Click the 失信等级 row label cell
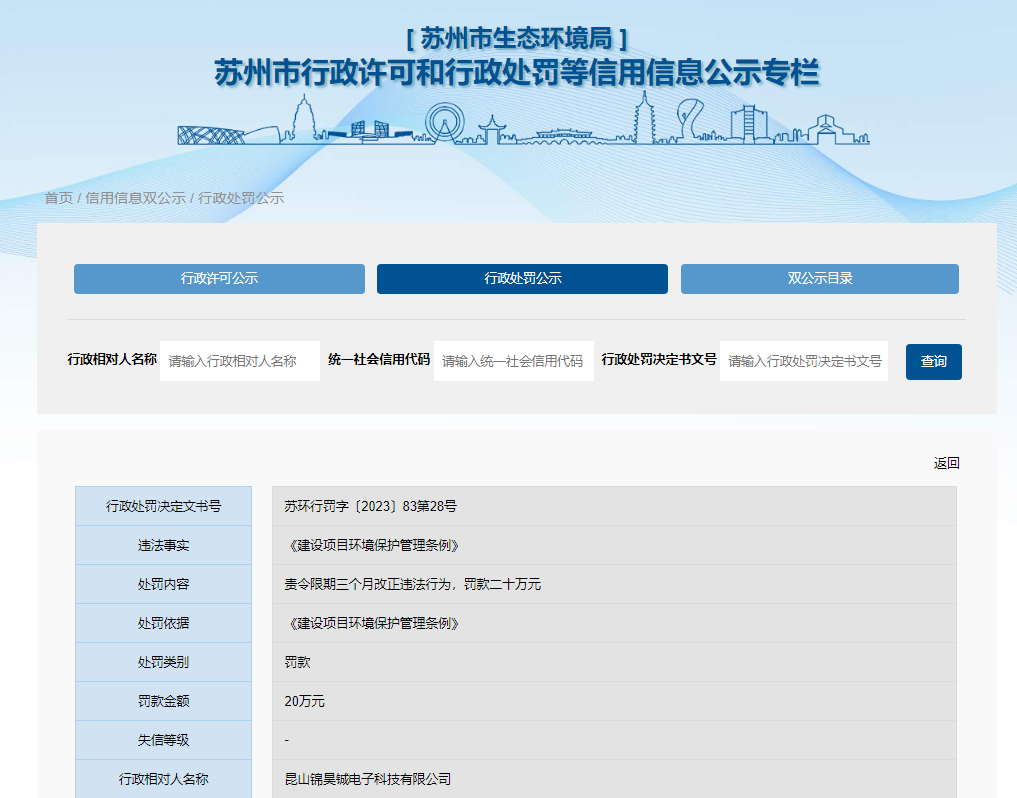Image resolution: width=1017 pixels, height=798 pixels. point(163,740)
